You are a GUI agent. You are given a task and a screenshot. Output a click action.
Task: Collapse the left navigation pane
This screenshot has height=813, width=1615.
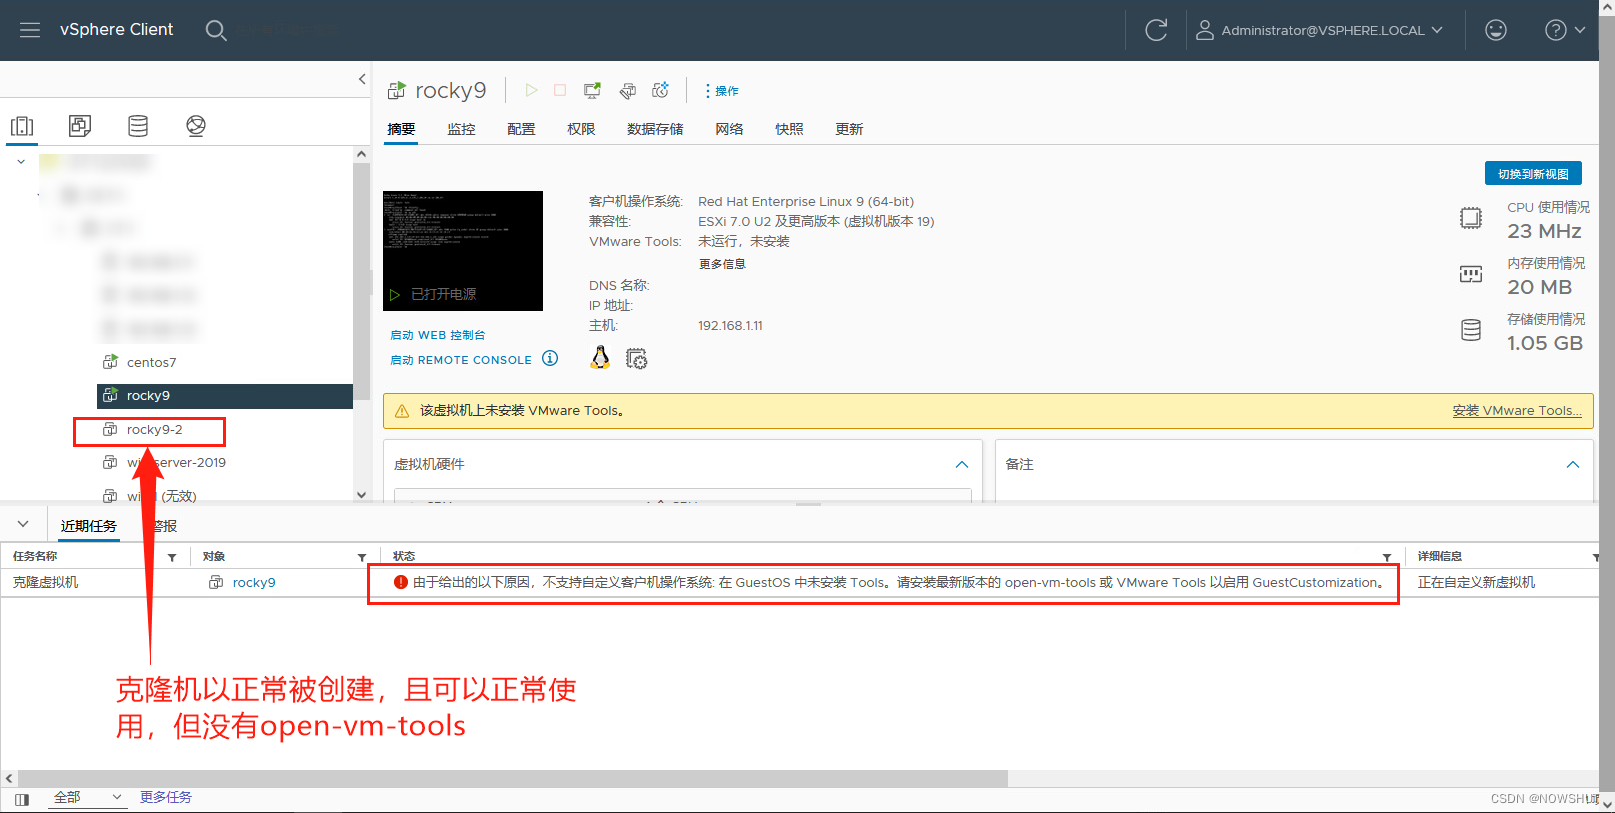pyautogui.click(x=362, y=79)
